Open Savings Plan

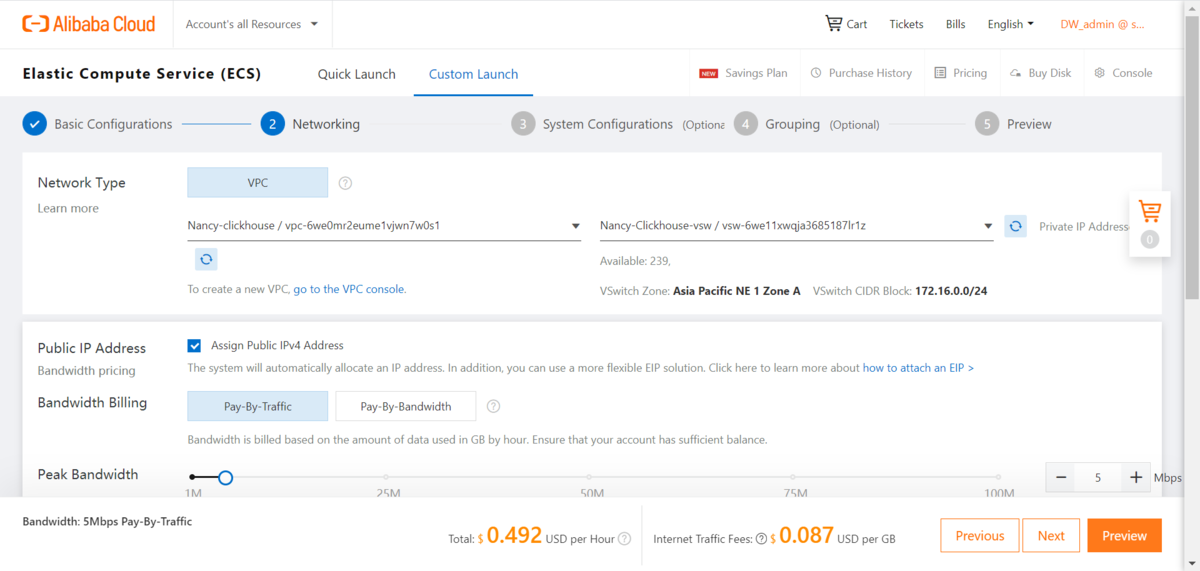pos(743,73)
